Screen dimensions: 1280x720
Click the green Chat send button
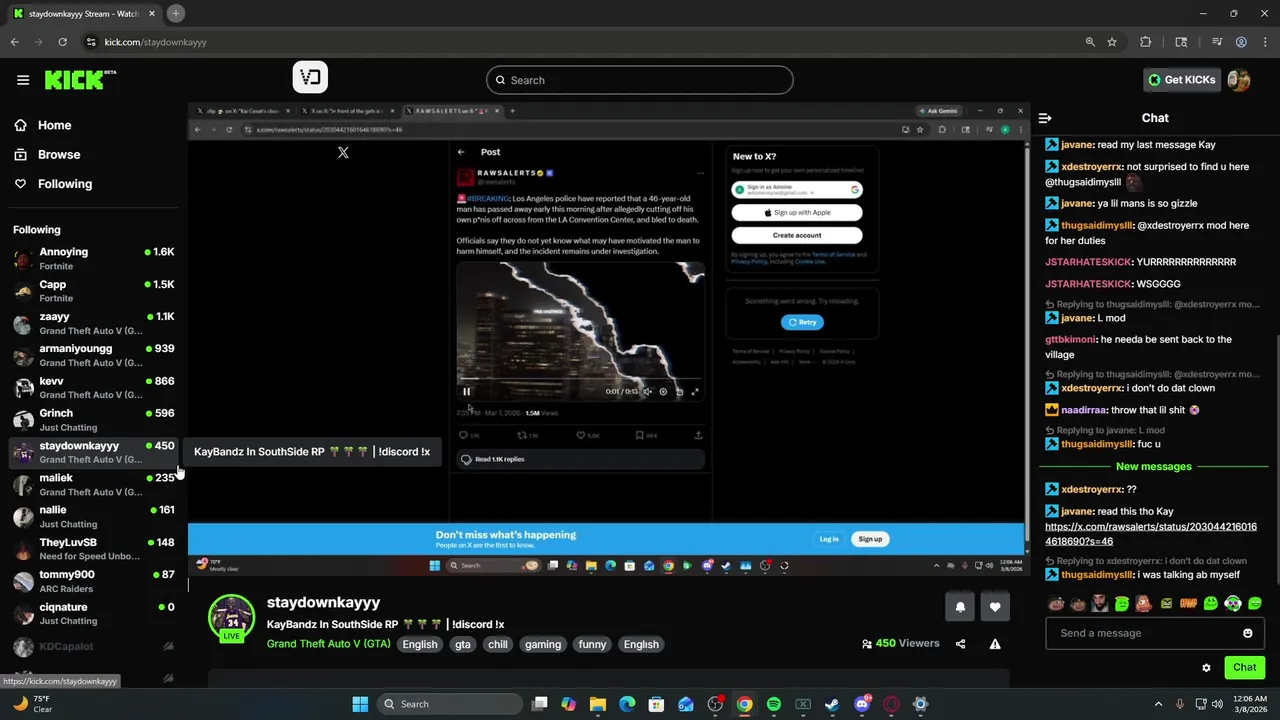click(1244, 667)
